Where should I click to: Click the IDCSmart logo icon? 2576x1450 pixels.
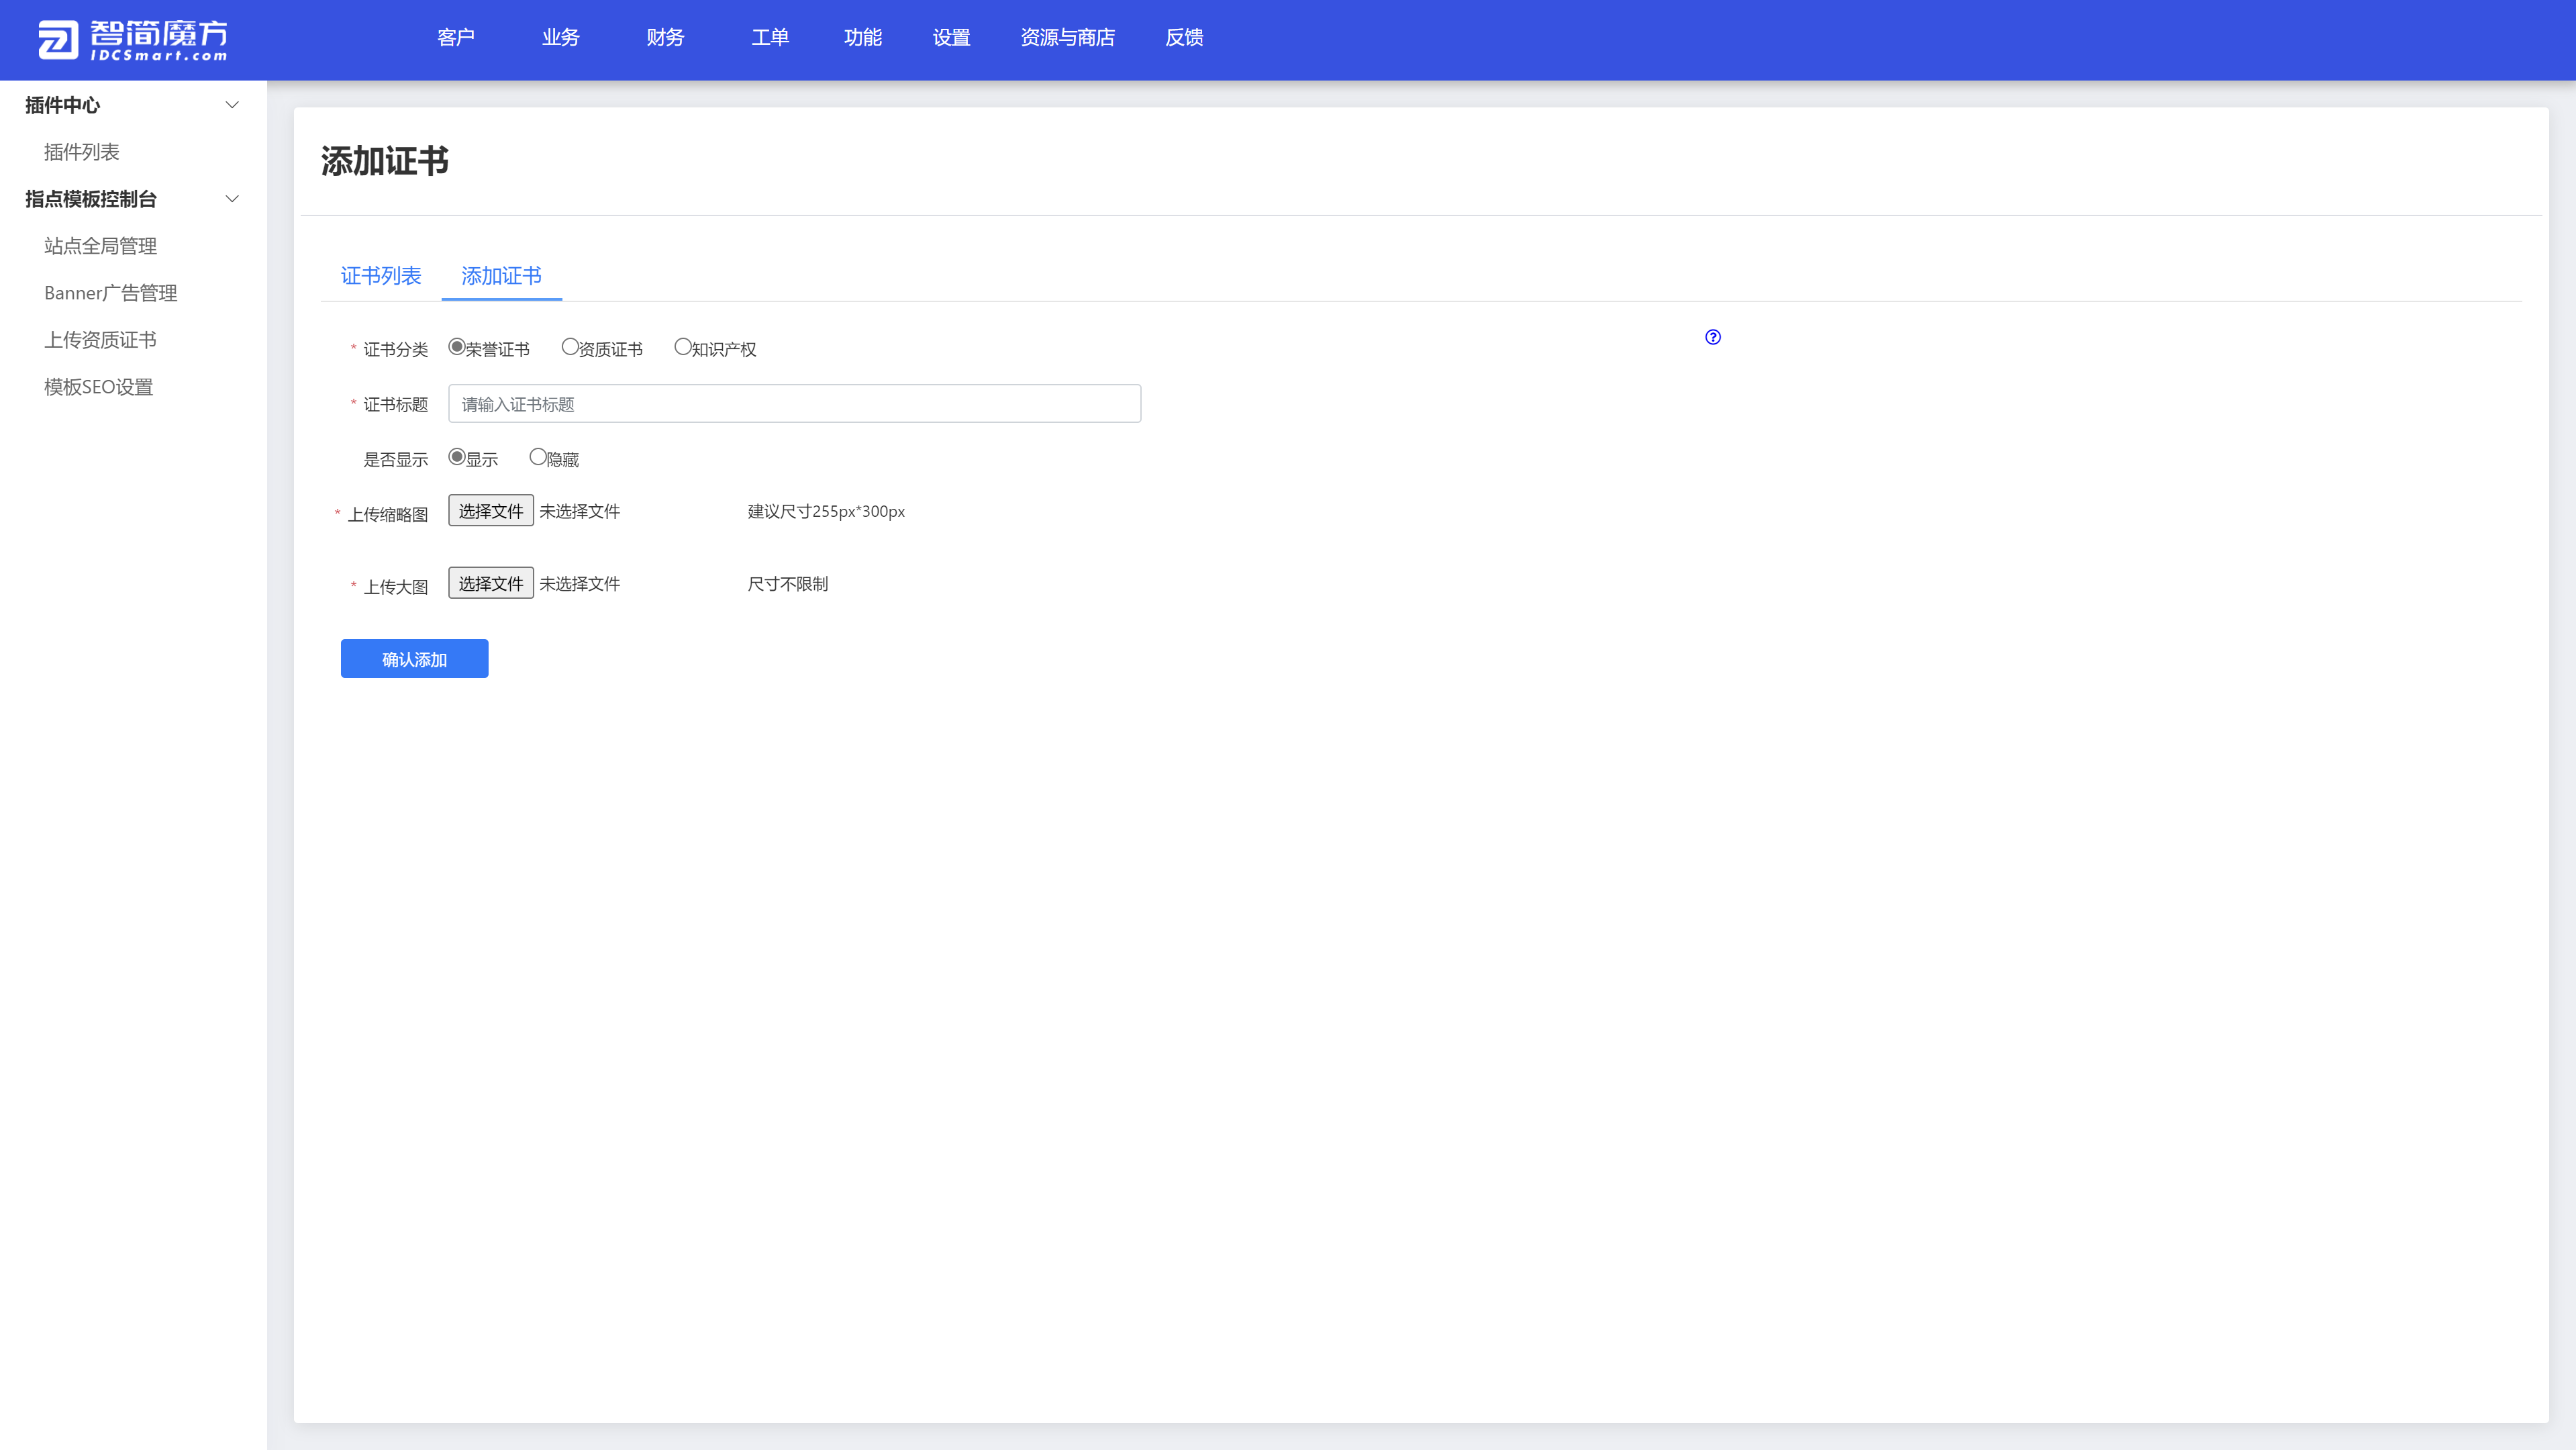point(57,40)
